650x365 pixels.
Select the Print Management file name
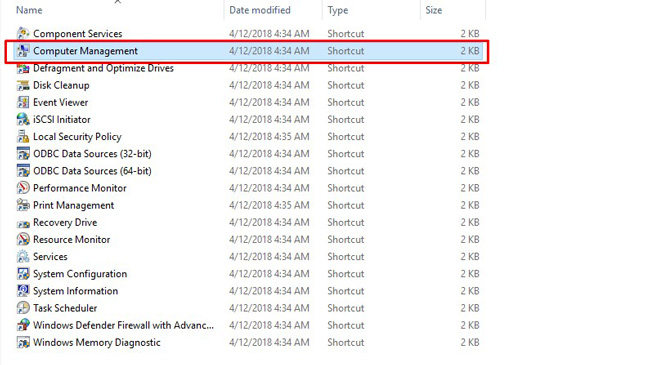pyautogui.click(x=73, y=205)
